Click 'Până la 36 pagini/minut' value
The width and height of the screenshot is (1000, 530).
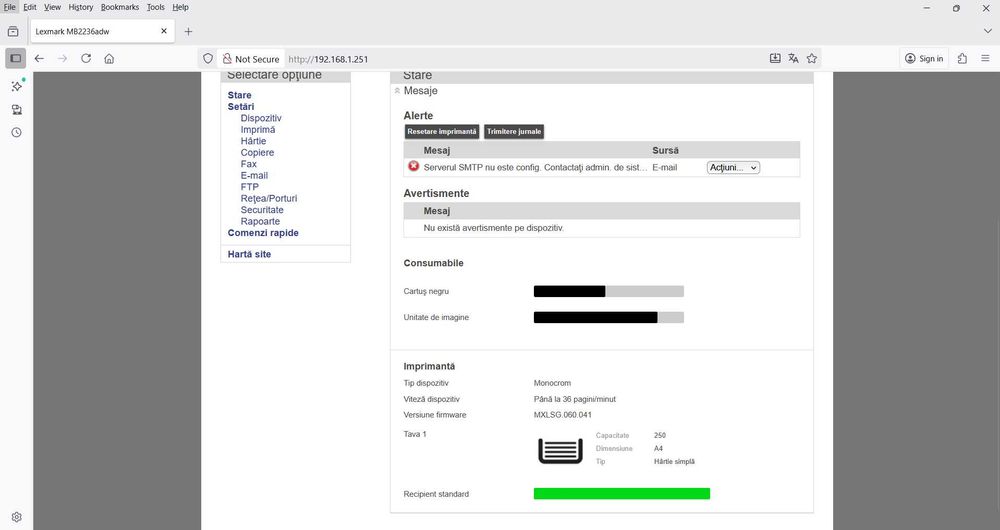point(575,399)
